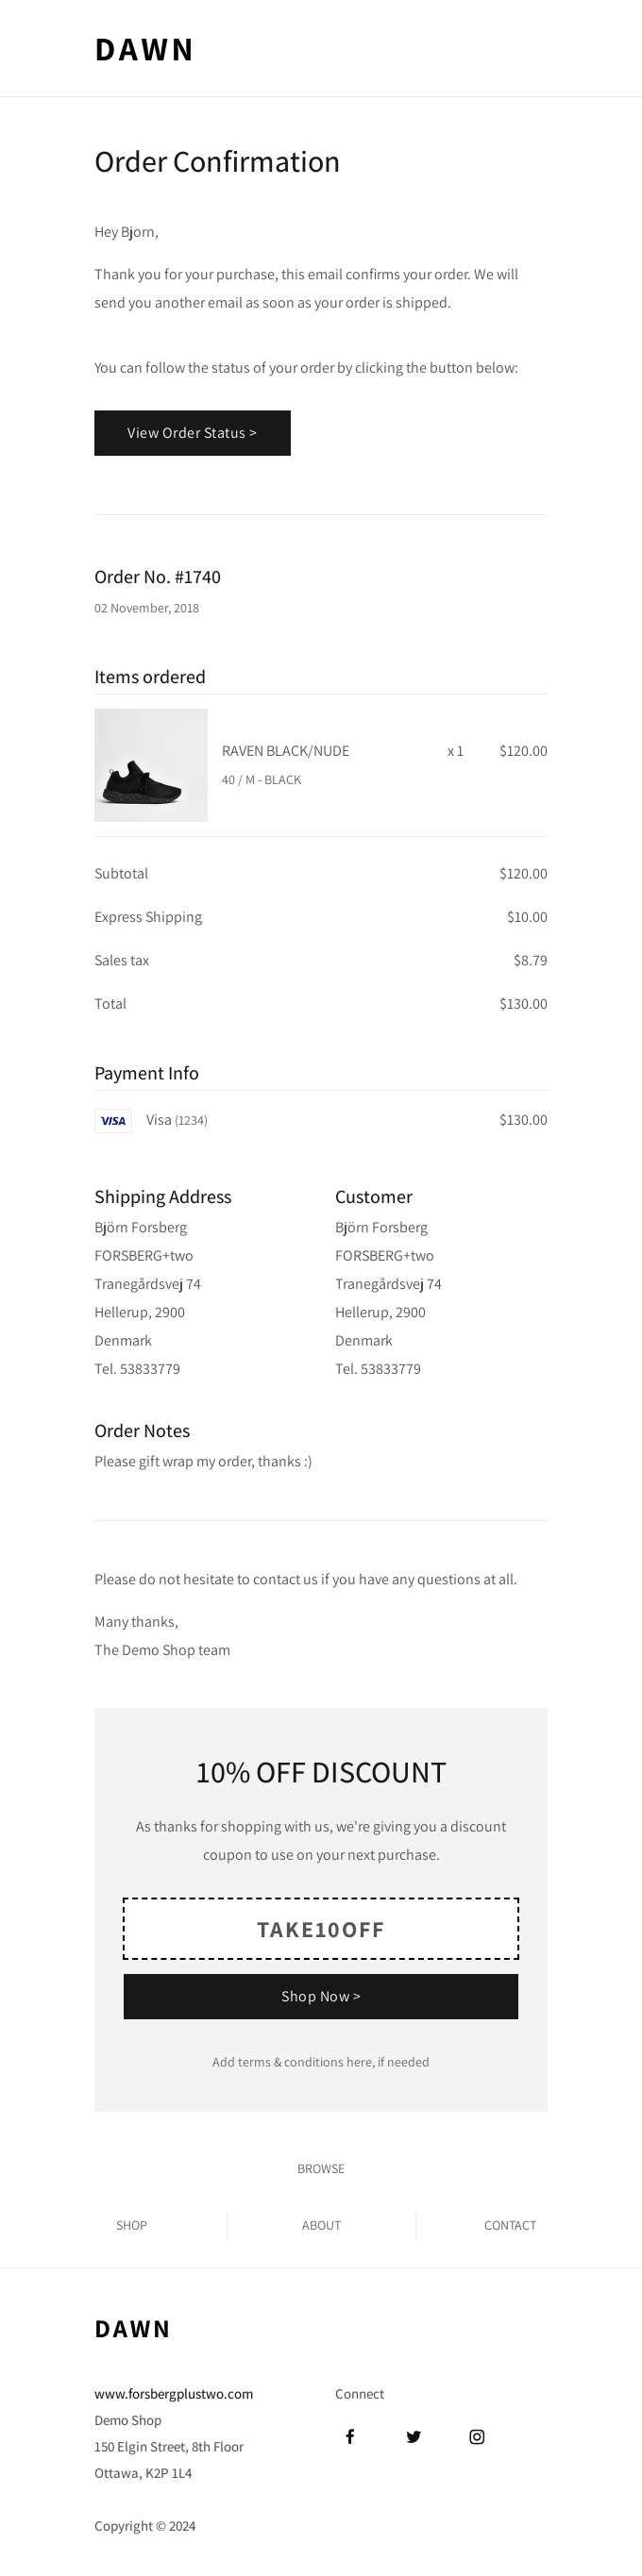This screenshot has width=642, height=2576.
Task: Visit the www.forsbergplustwo.com link
Action: click(x=173, y=2394)
